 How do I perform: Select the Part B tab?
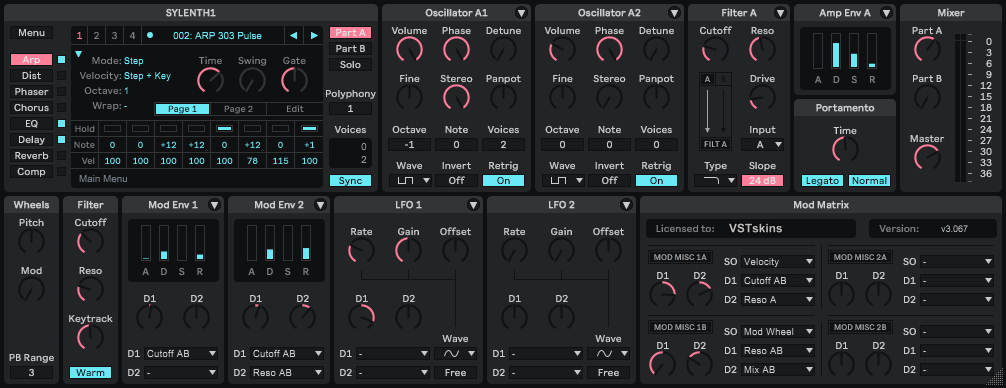click(x=350, y=49)
